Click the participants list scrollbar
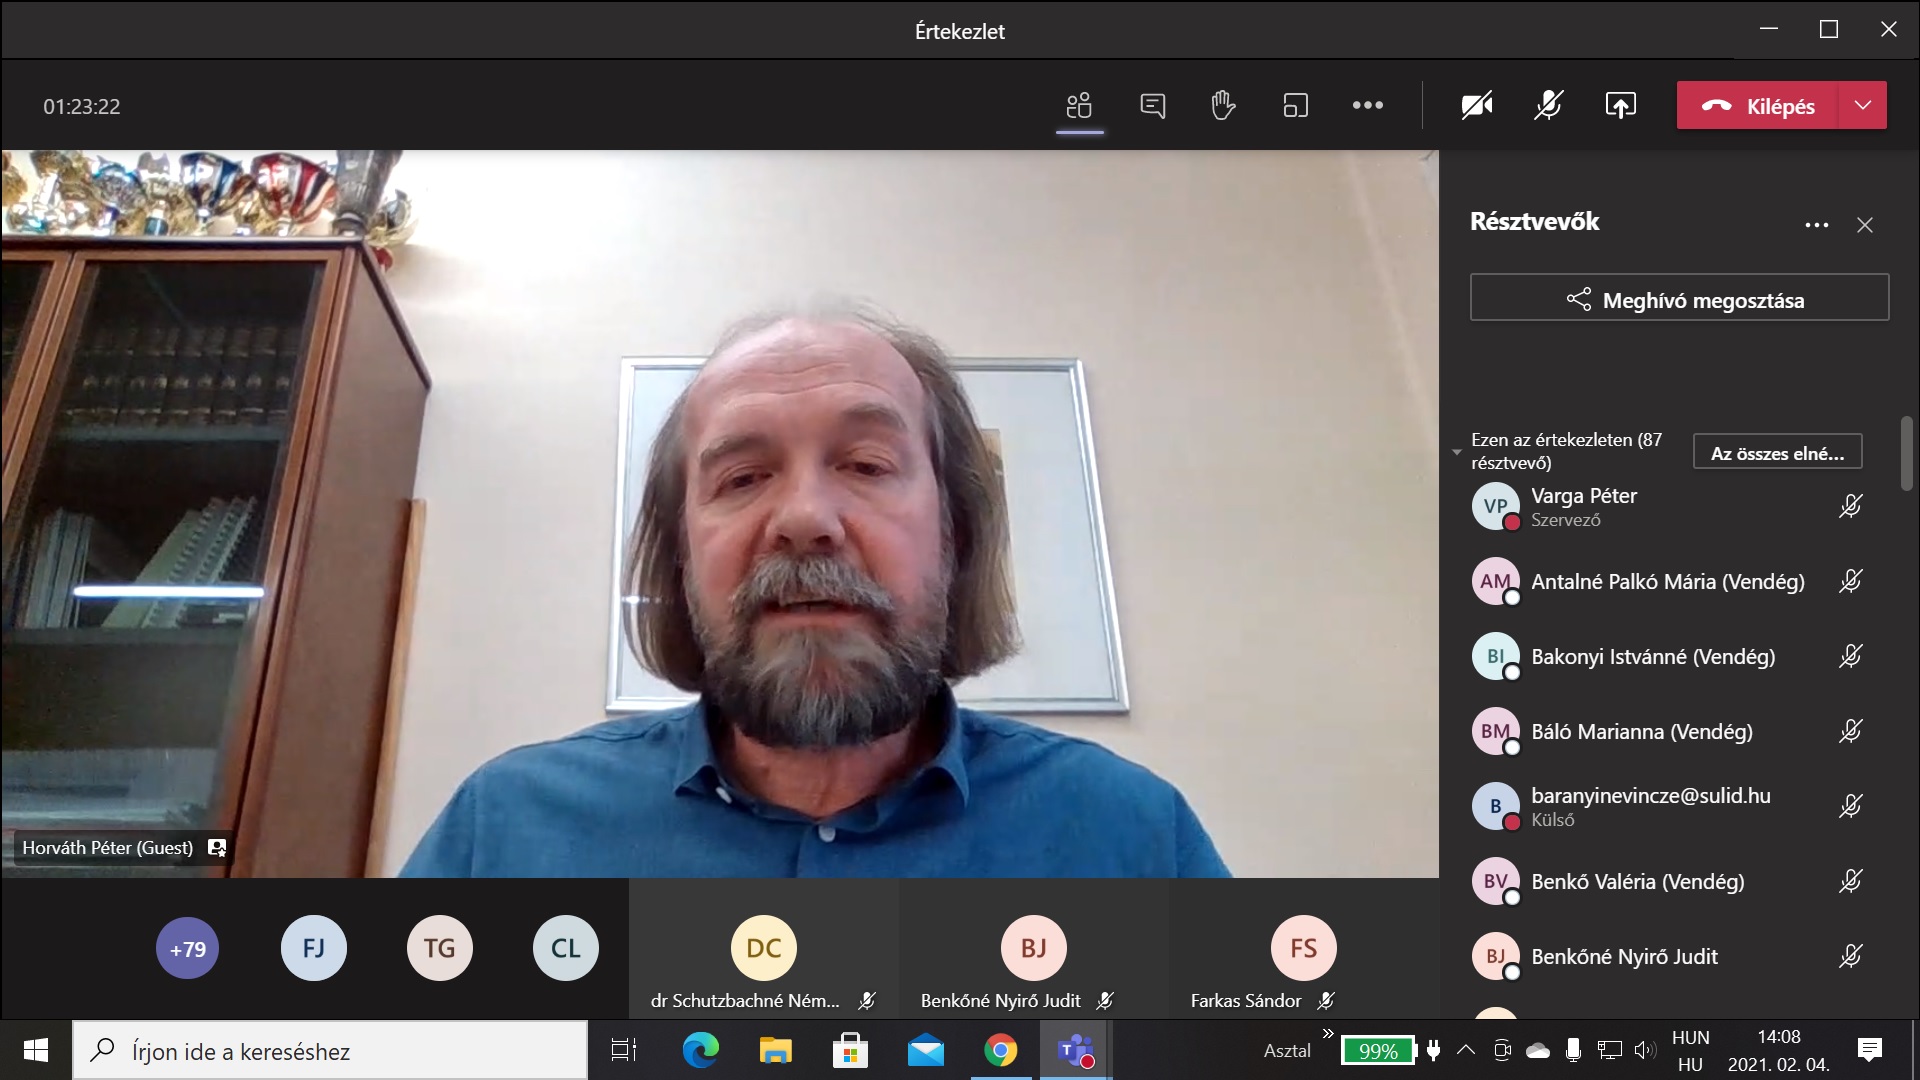The height and width of the screenshot is (1080, 1920). click(x=1906, y=453)
